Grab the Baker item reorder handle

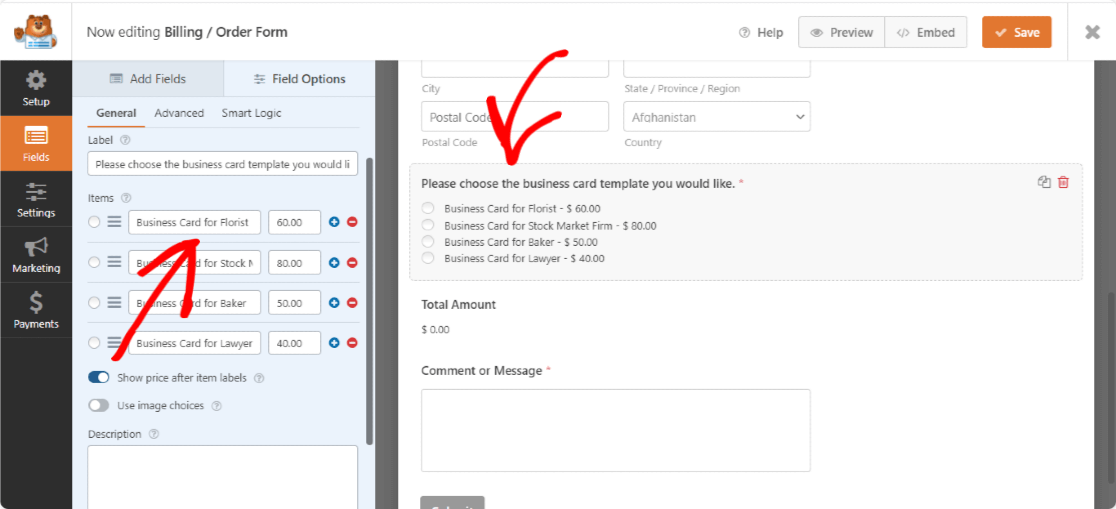(114, 303)
